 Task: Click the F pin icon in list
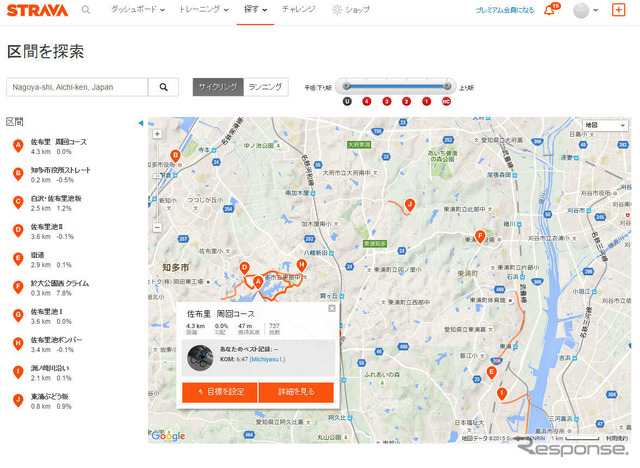18,287
